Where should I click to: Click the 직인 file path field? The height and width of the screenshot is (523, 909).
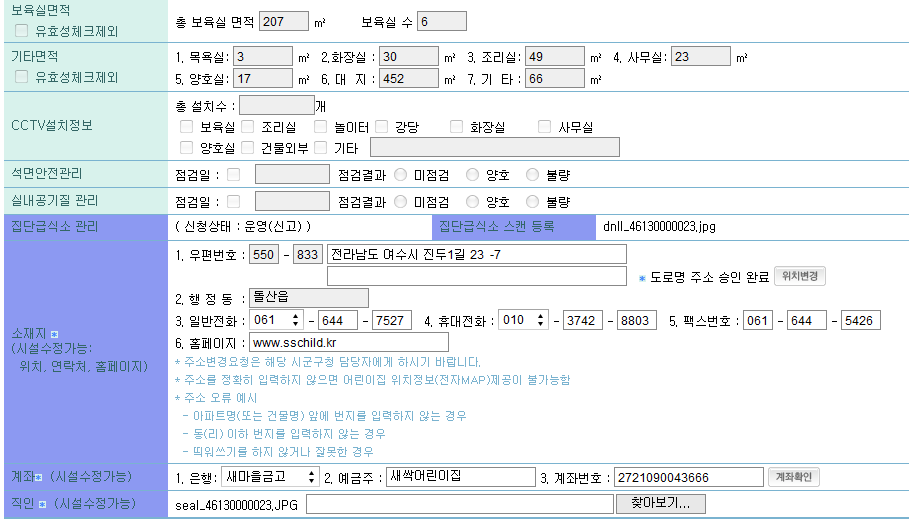(460, 504)
